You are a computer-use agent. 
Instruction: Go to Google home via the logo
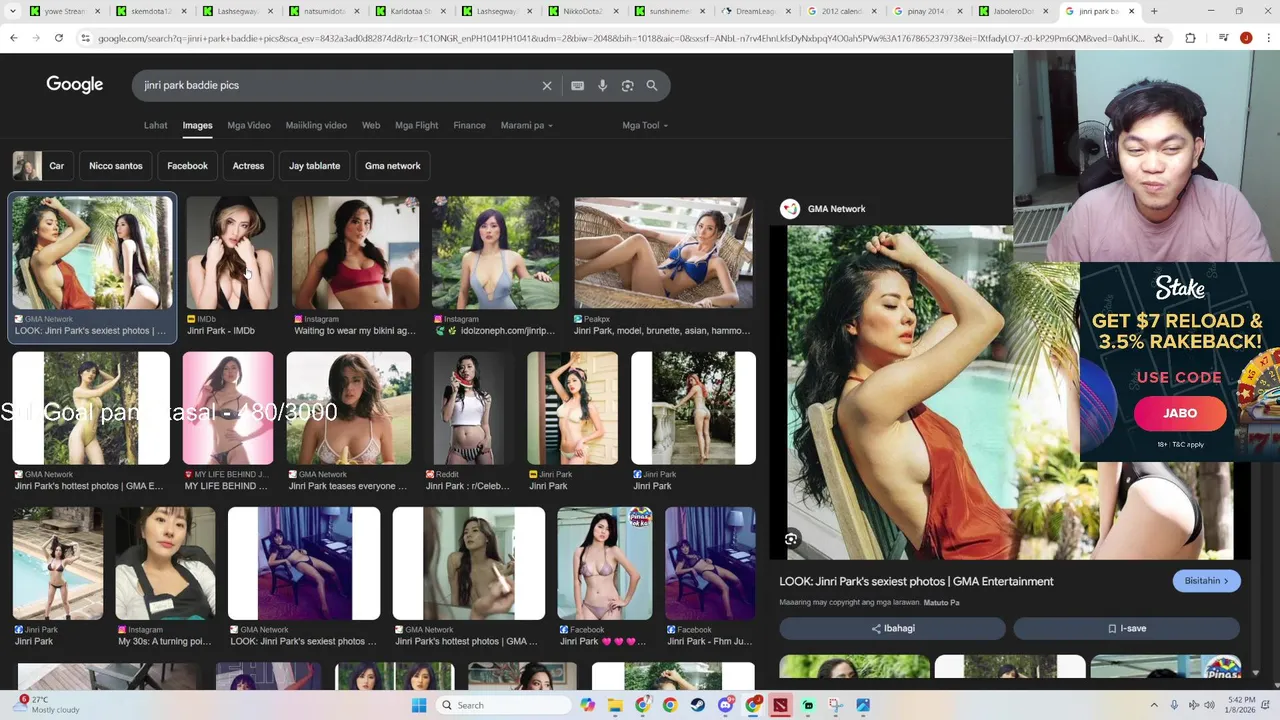pos(75,85)
